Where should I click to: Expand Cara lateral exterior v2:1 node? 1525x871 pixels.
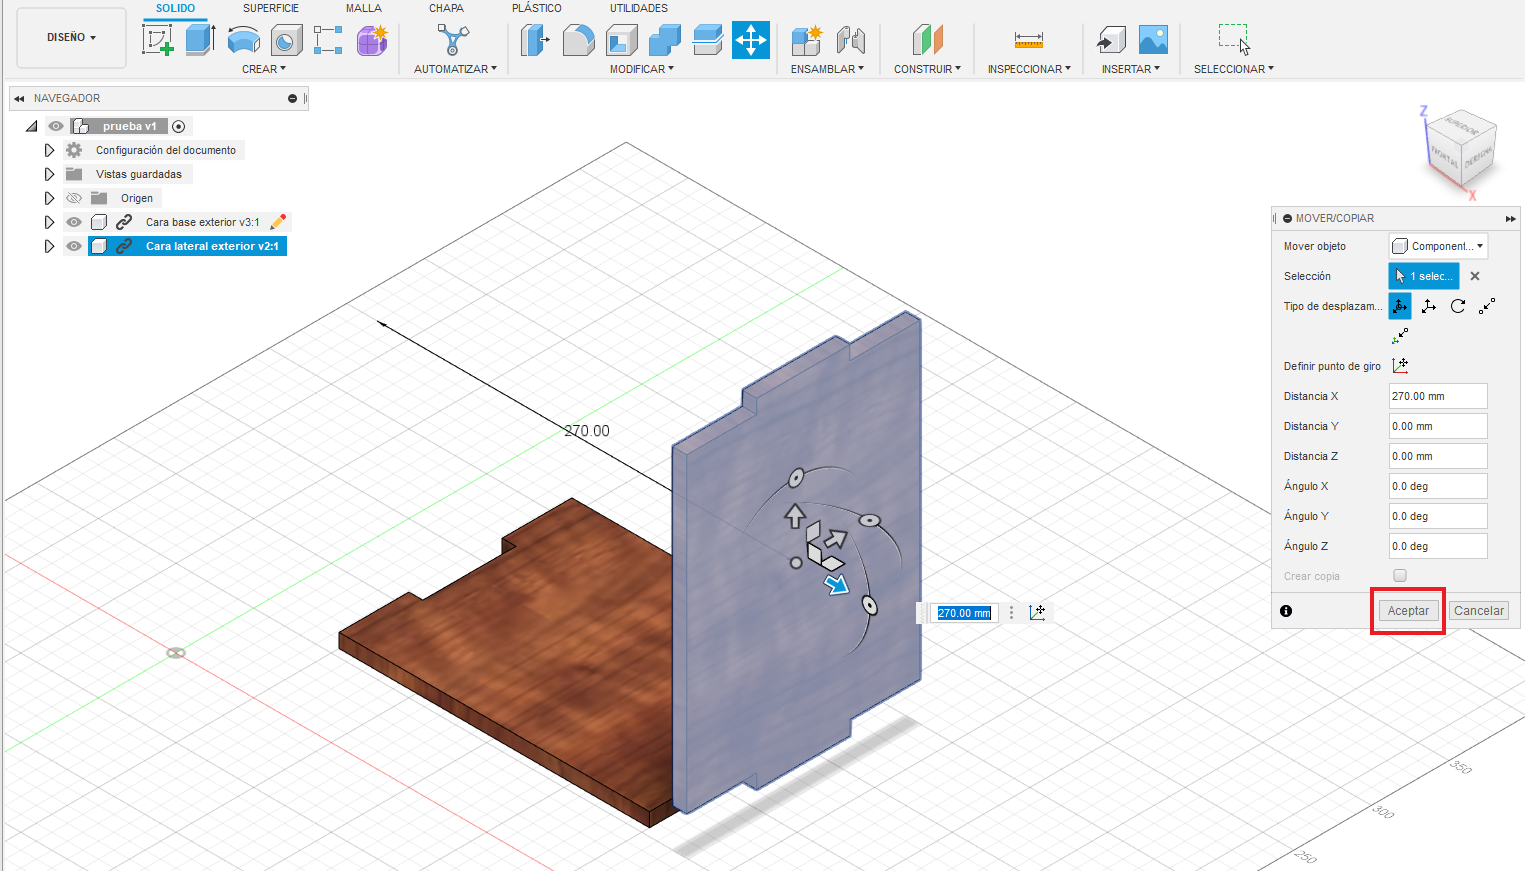49,246
